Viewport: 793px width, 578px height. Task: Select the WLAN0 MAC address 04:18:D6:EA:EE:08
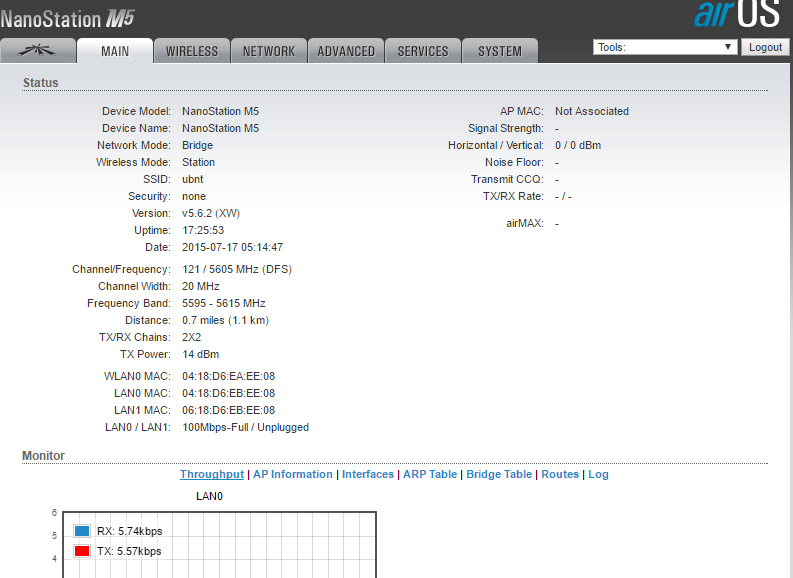point(229,376)
